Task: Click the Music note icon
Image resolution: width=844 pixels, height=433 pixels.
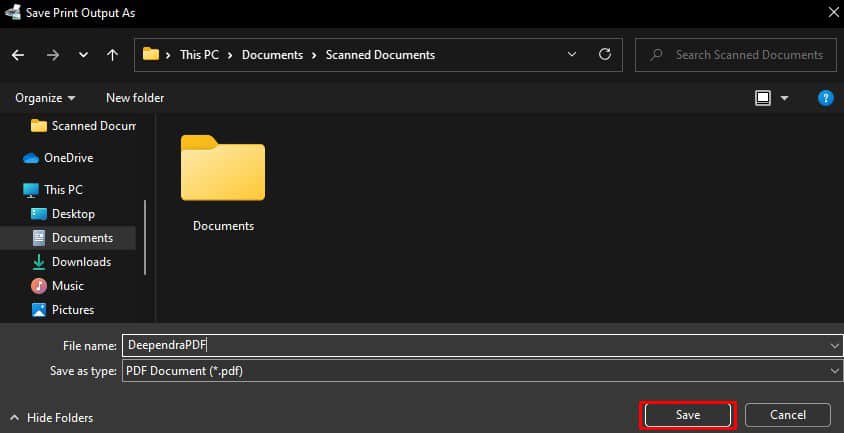Action: click(39, 285)
